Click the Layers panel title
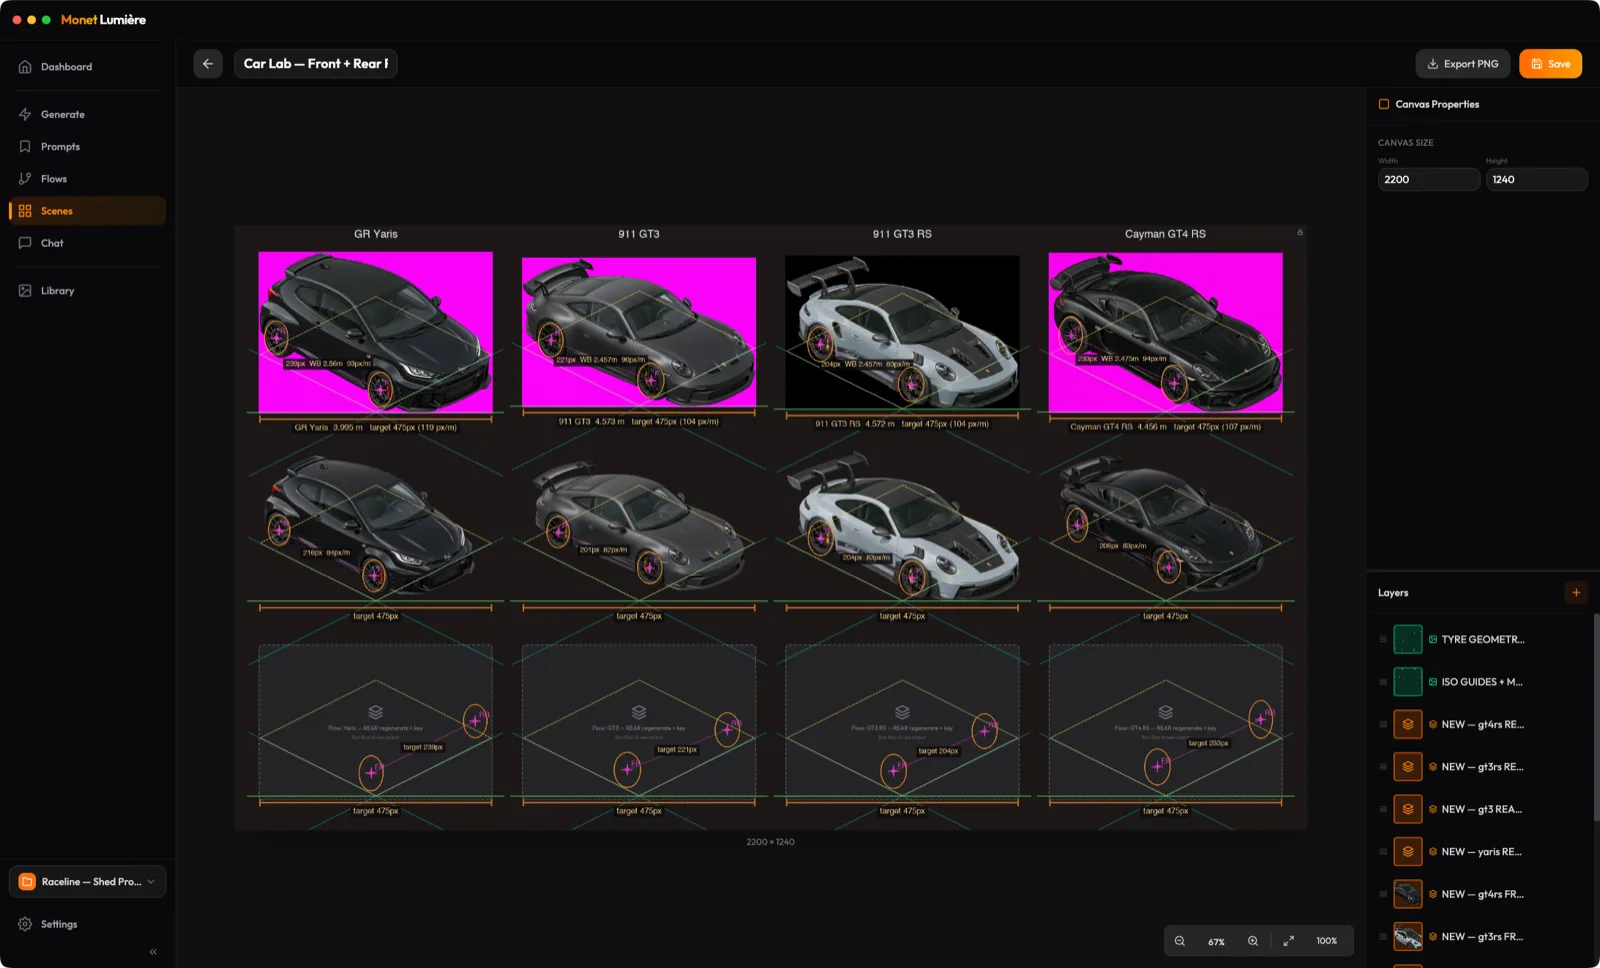The height and width of the screenshot is (968, 1600). [x=1393, y=593]
